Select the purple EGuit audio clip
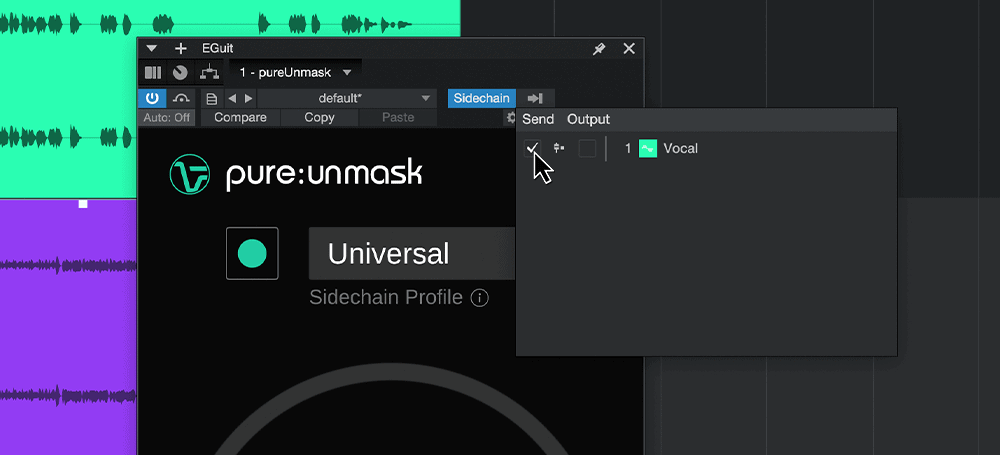The image size is (1000, 455). tap(68, 327)
